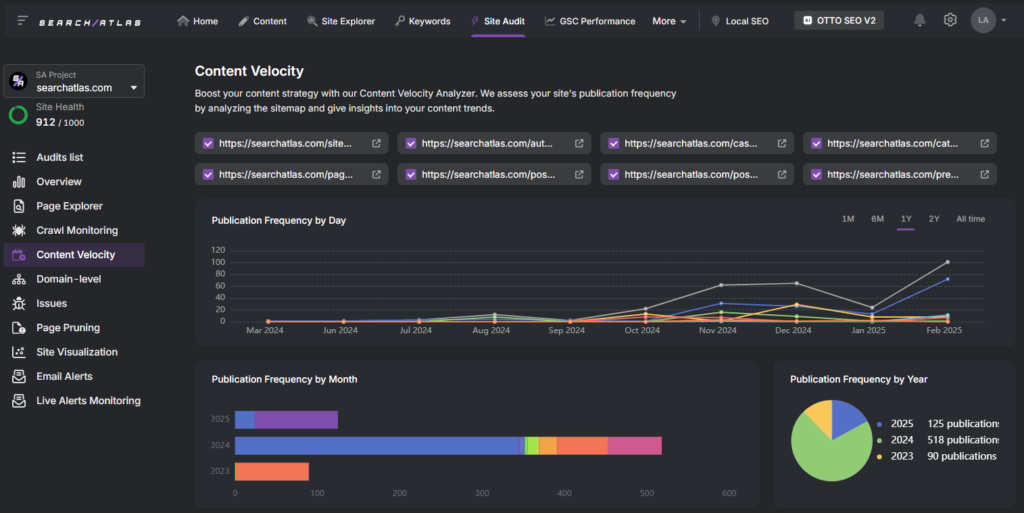This screenshot has width=1024, height=513.
Task: Open Local SEO section
Action: point(740,22)
